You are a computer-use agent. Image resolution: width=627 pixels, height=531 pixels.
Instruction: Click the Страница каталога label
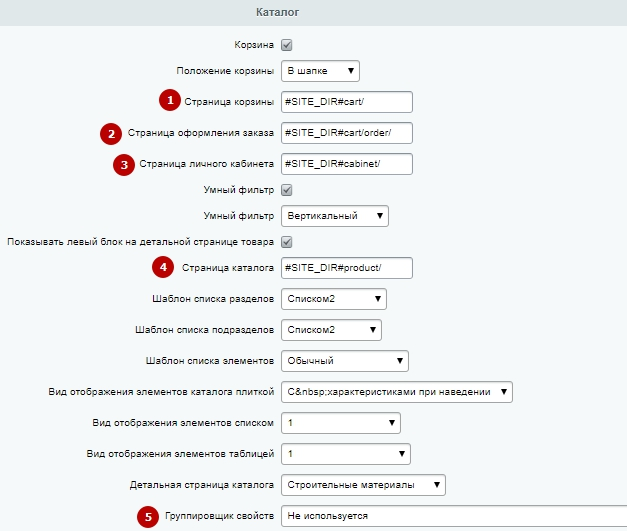coord(228,268)
